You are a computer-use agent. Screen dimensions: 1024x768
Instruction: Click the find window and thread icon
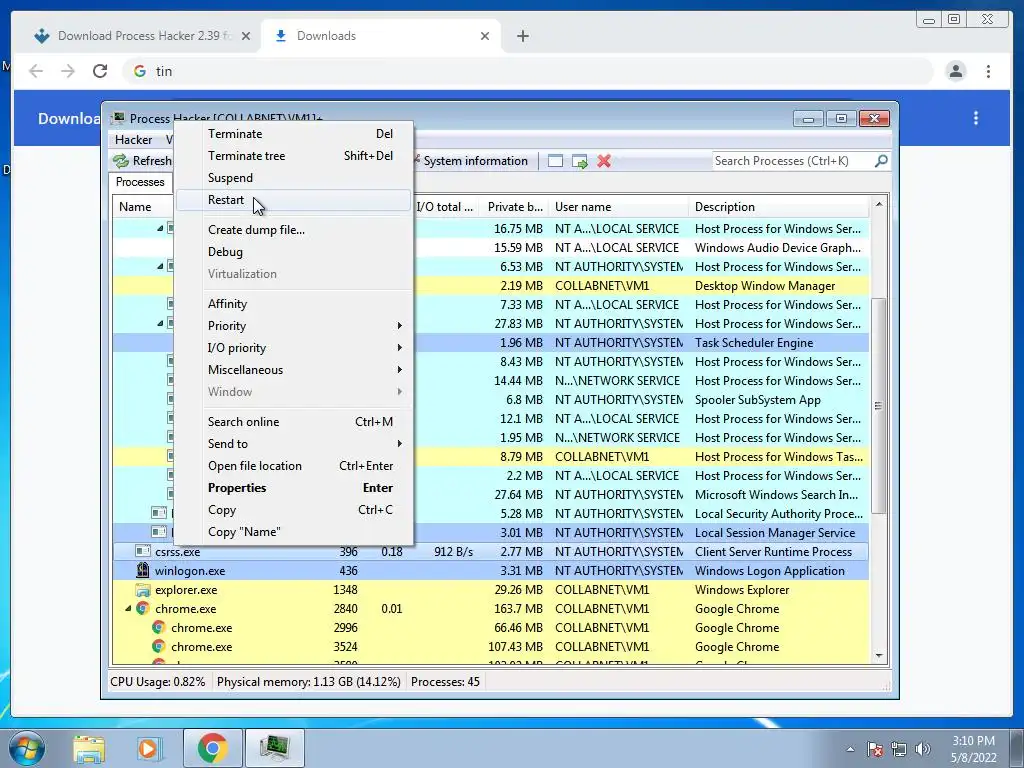click(x=579, y=161)
